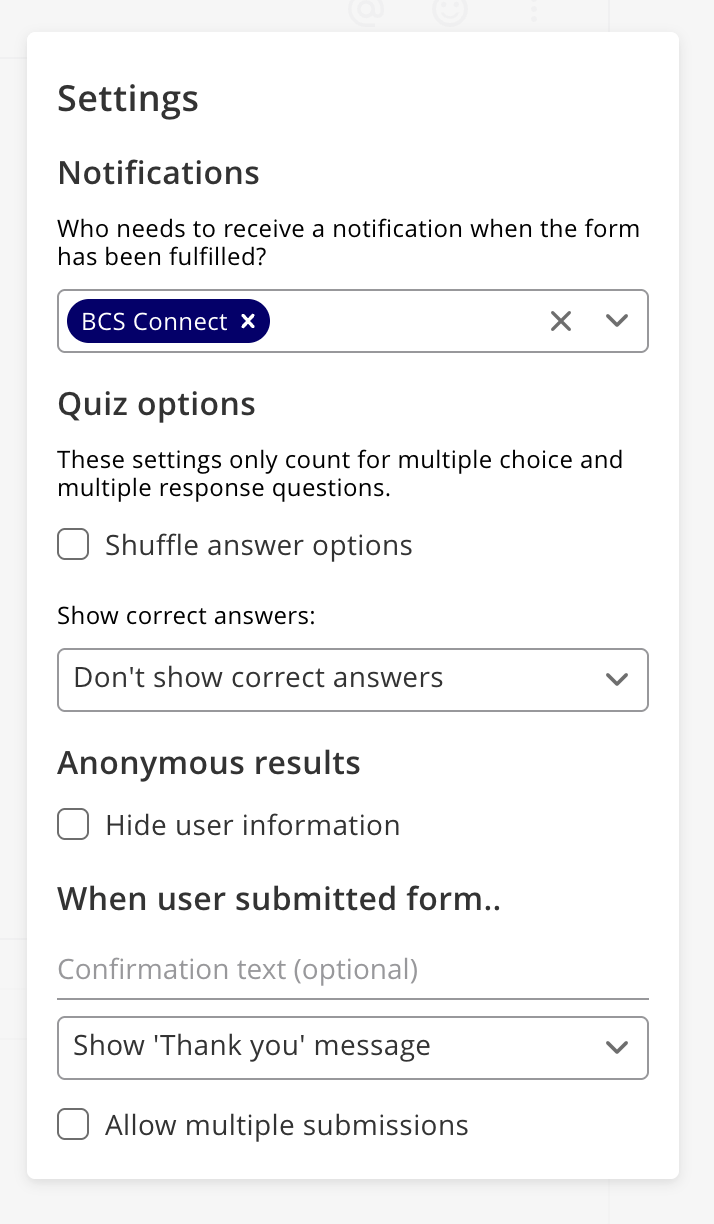Viewport: 714px width, 1224px height.
Task: Click the Allow multiple submissions label
Action: click(x=287, y=1125)
